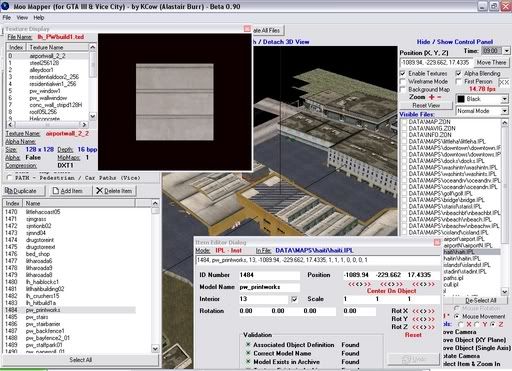
Task: Select texture row alleydoor1
Action: [47, 70]
